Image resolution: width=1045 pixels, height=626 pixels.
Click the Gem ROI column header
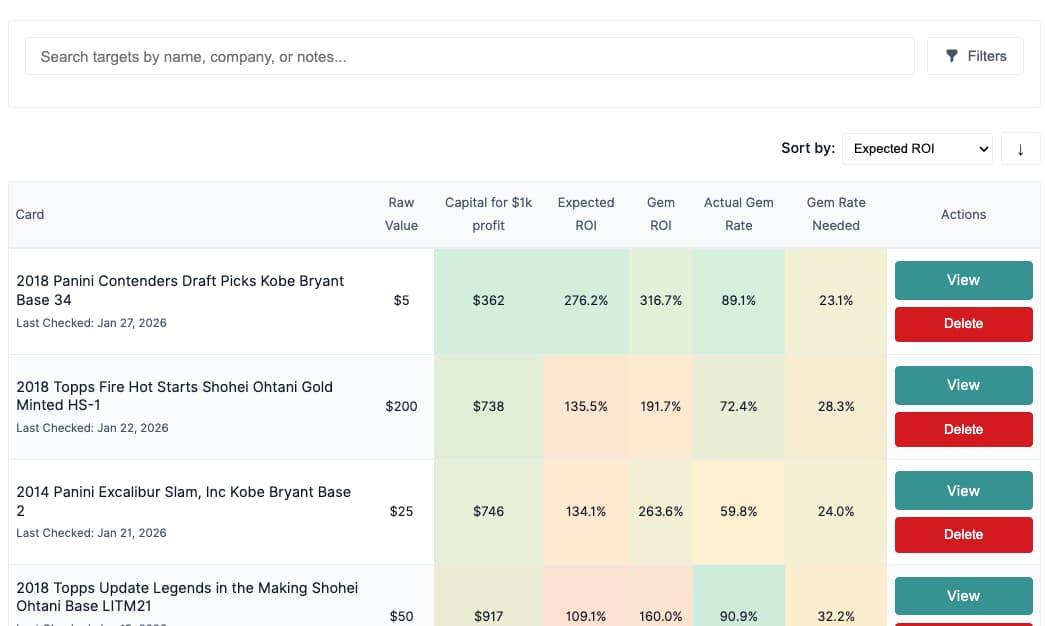(x=660, y=214)
